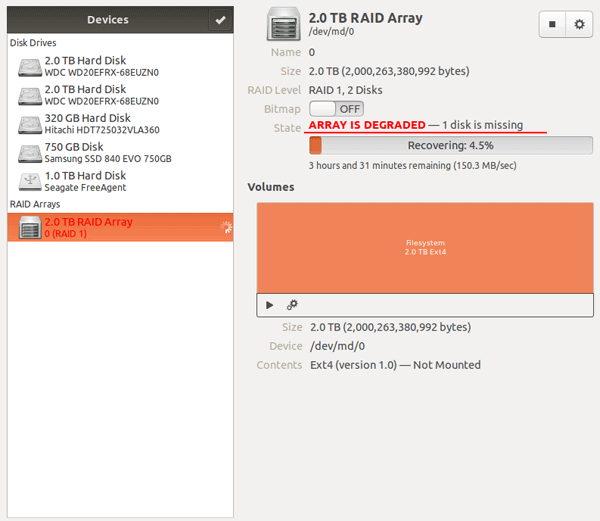Select the 320 GB Hitachi Hard Disk

point(120,124)
